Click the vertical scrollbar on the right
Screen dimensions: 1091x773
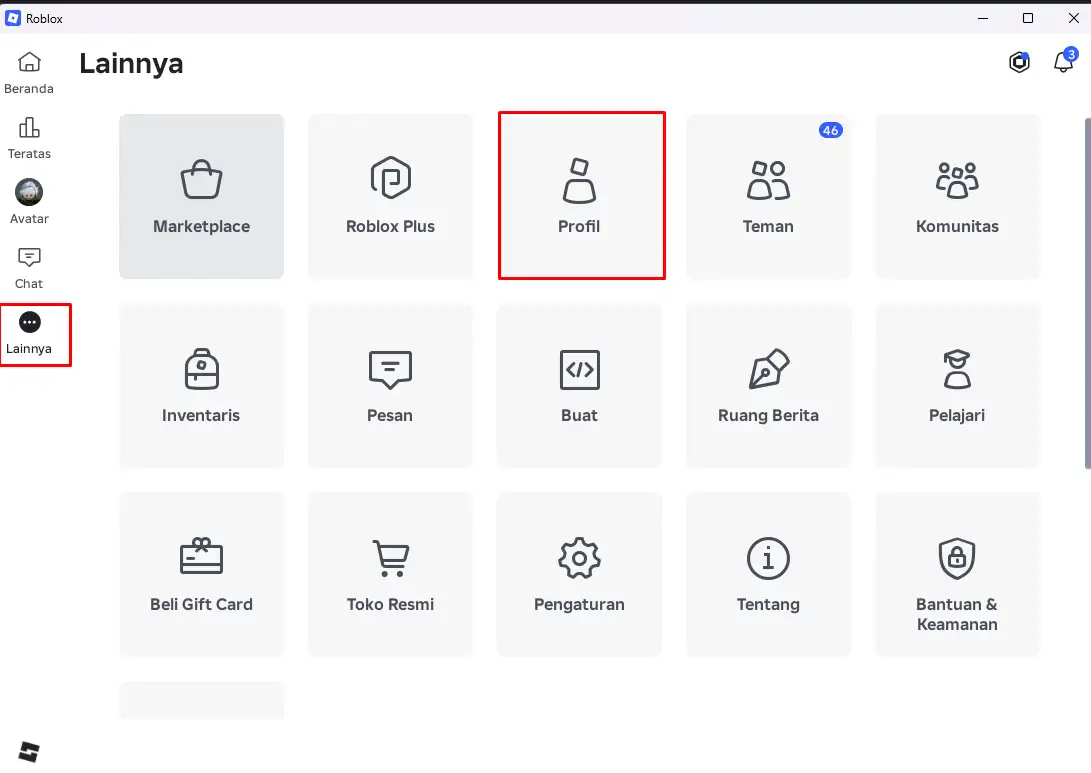click(x=1088, y=293)
